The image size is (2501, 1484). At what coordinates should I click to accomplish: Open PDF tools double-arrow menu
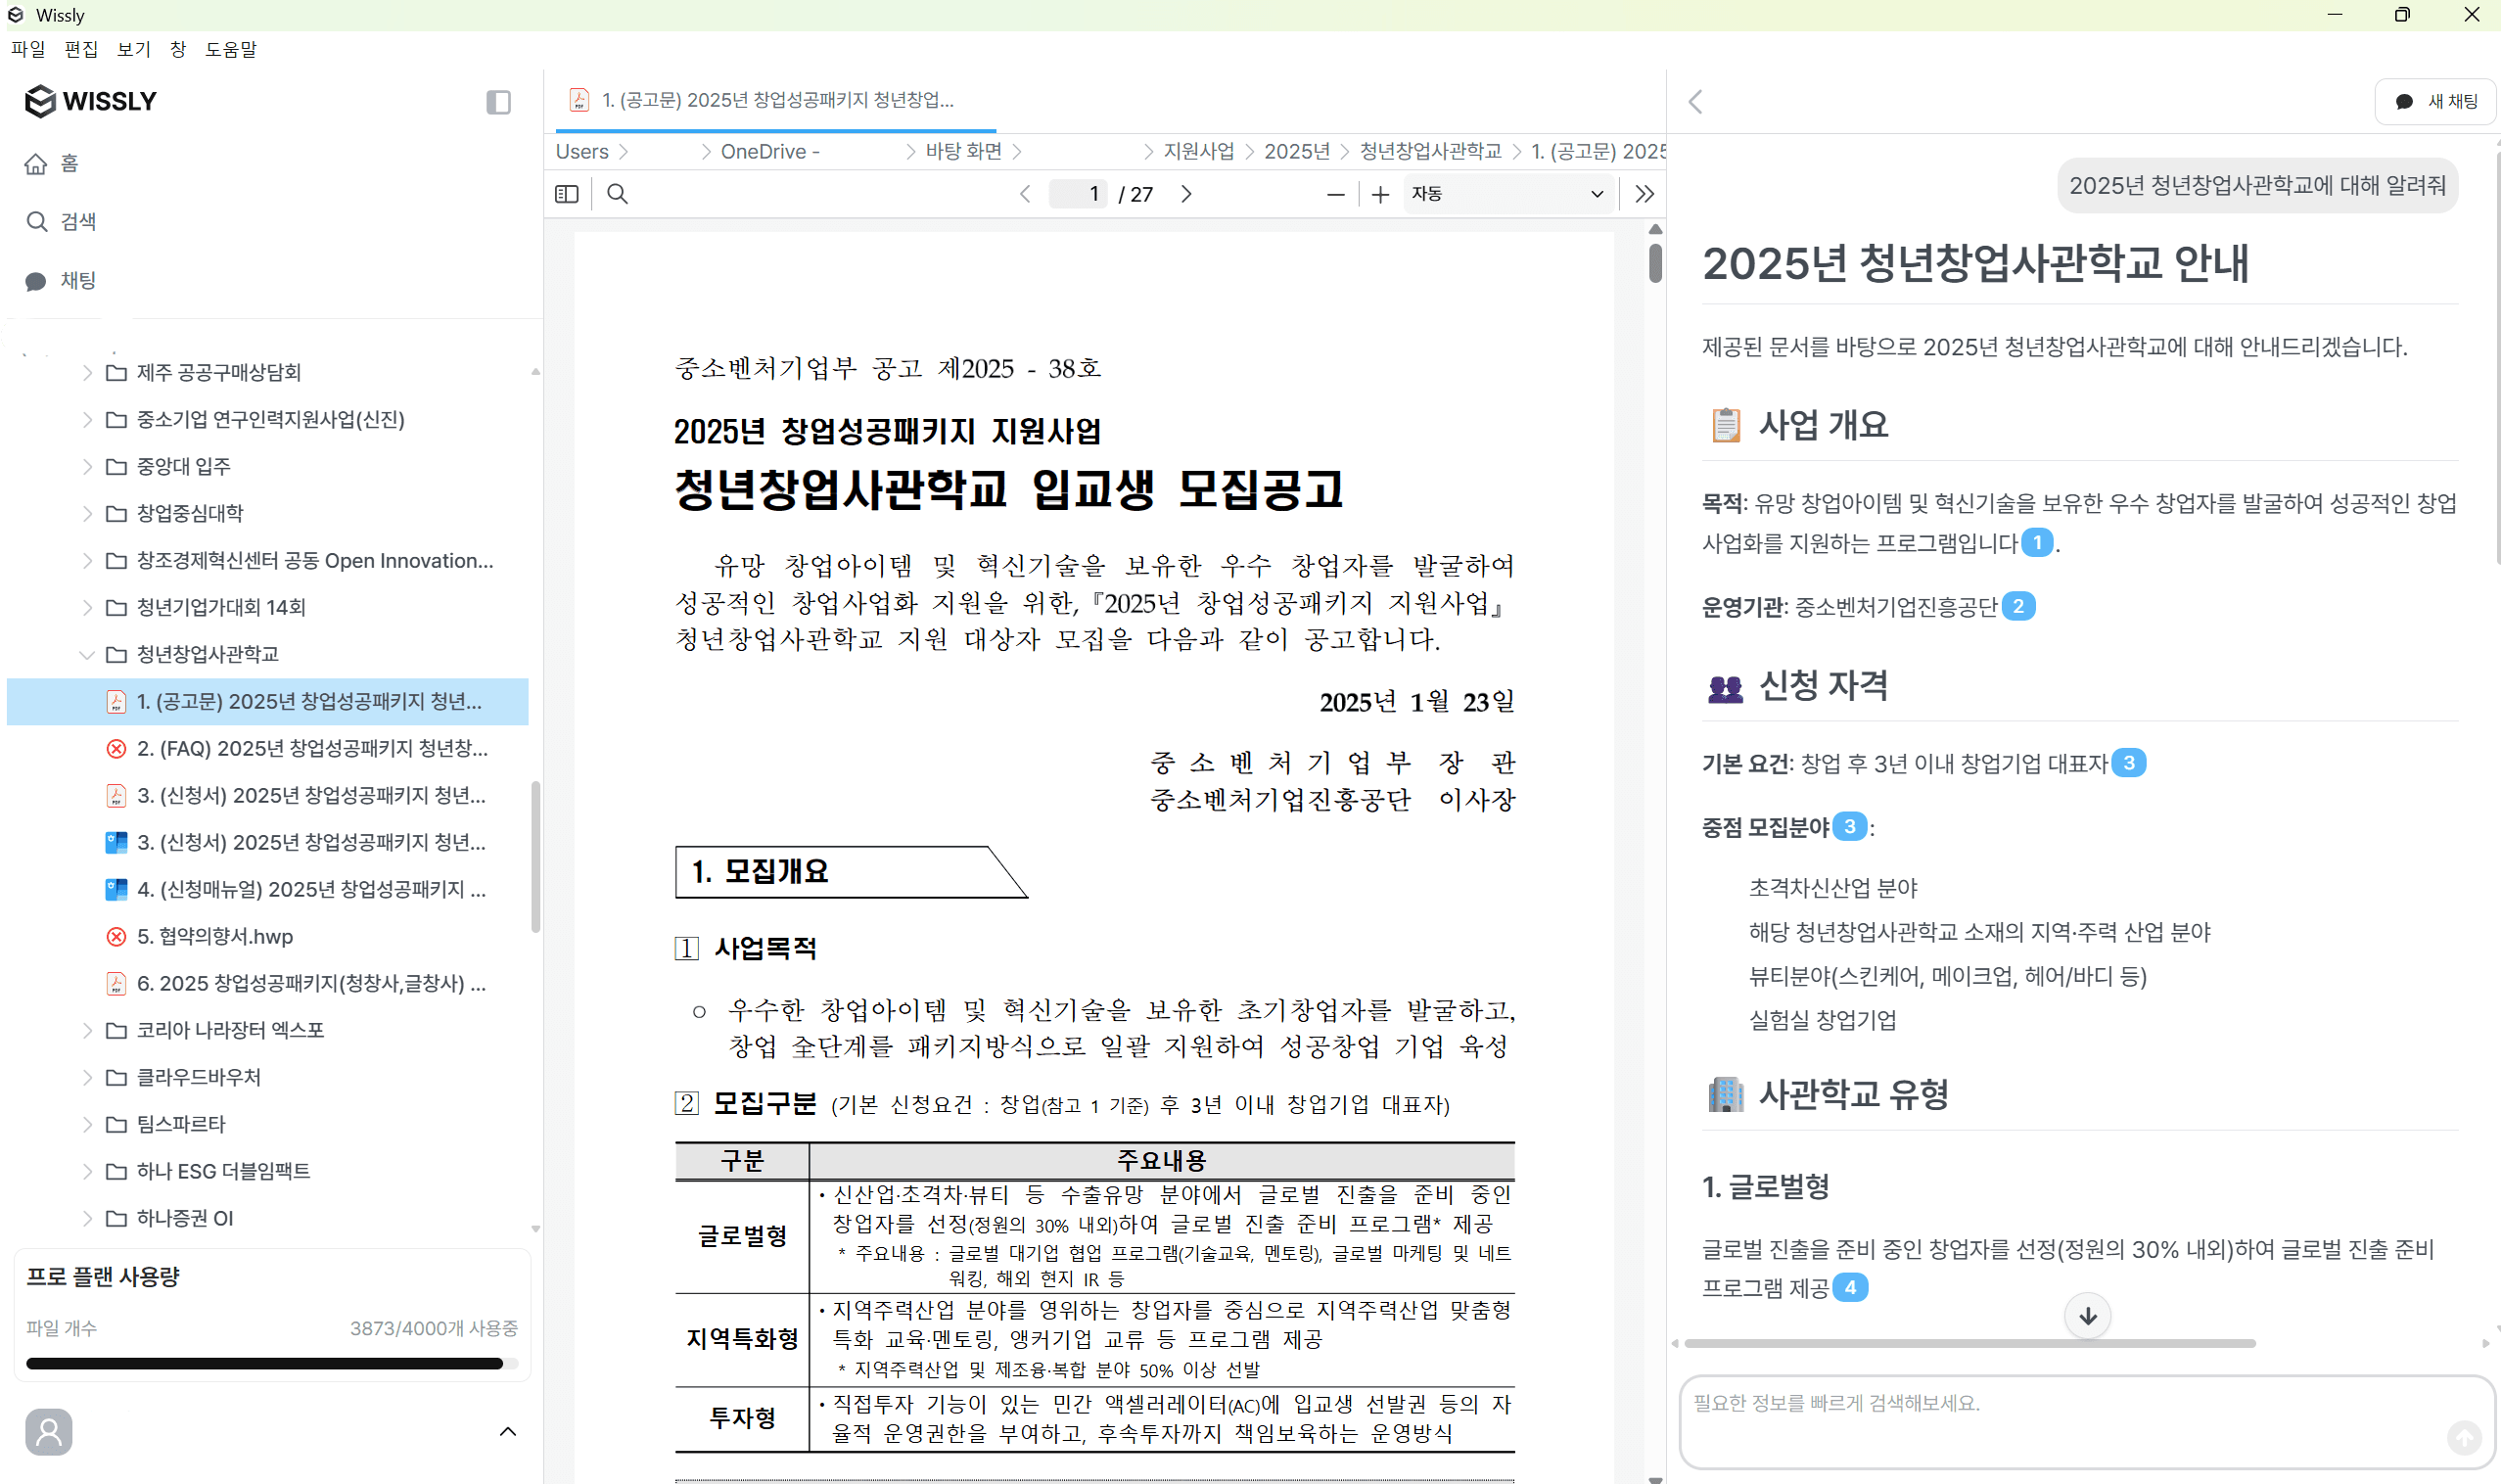click(x=1644, y=194)
